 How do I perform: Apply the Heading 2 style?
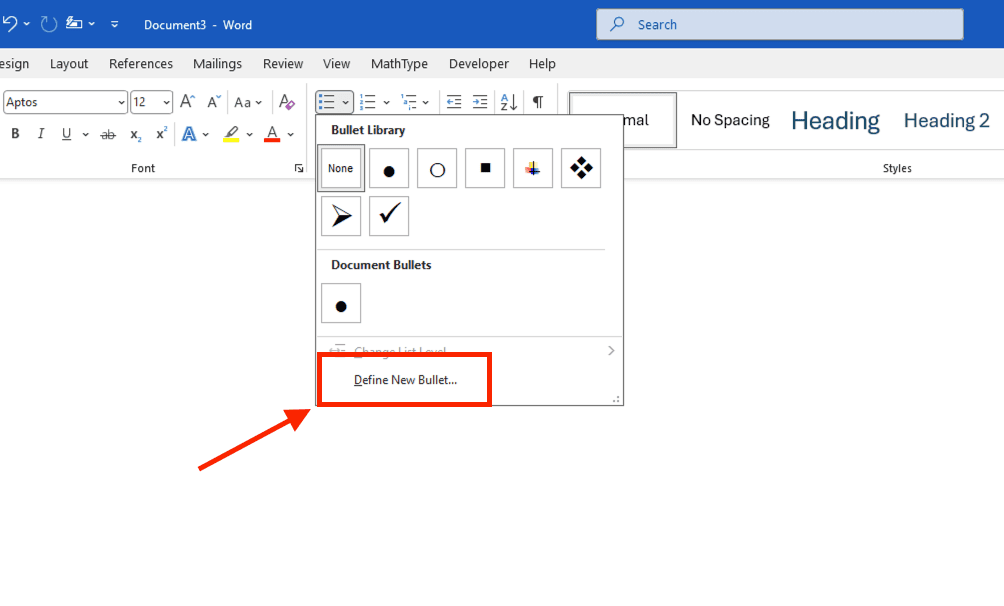tap(946, 120)
